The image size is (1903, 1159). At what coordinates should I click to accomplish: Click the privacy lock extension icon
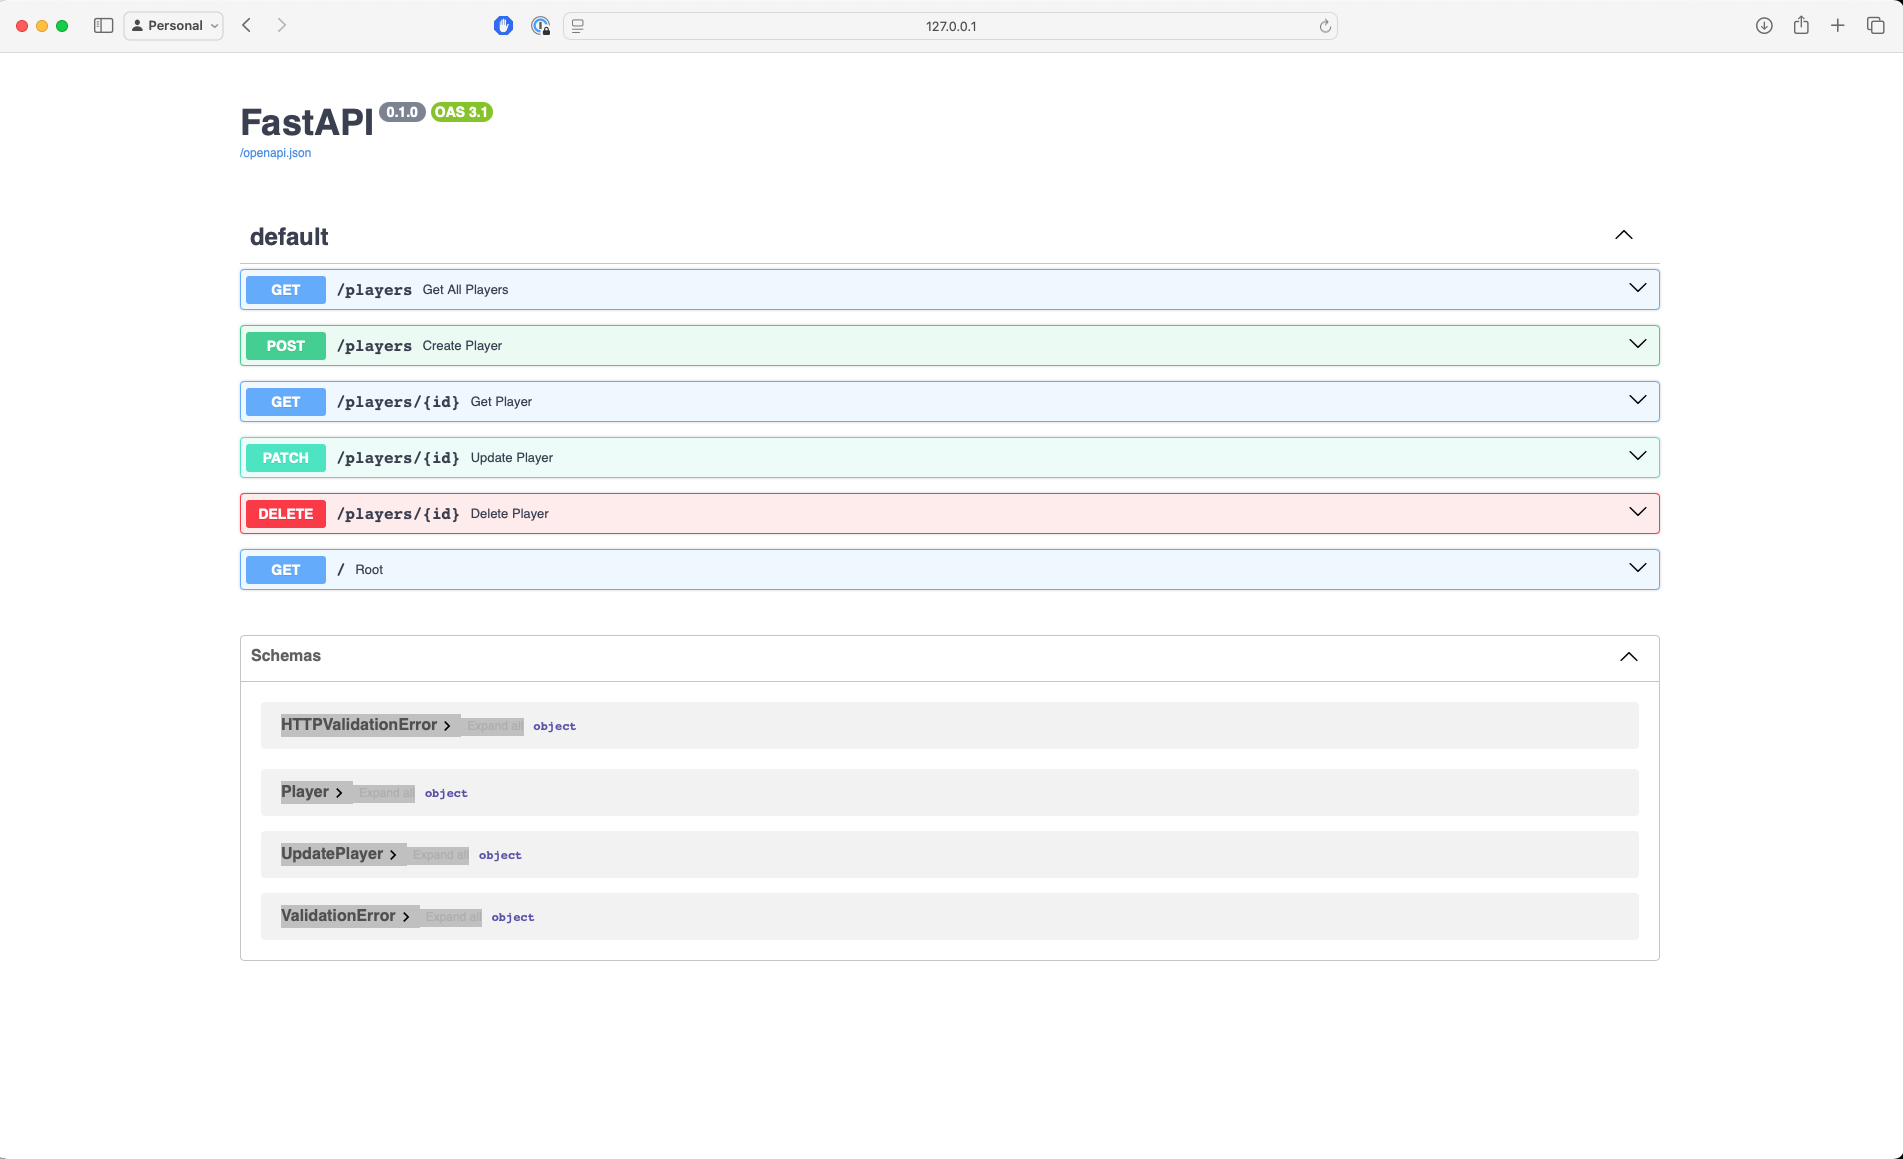click(x=541, y=26)
